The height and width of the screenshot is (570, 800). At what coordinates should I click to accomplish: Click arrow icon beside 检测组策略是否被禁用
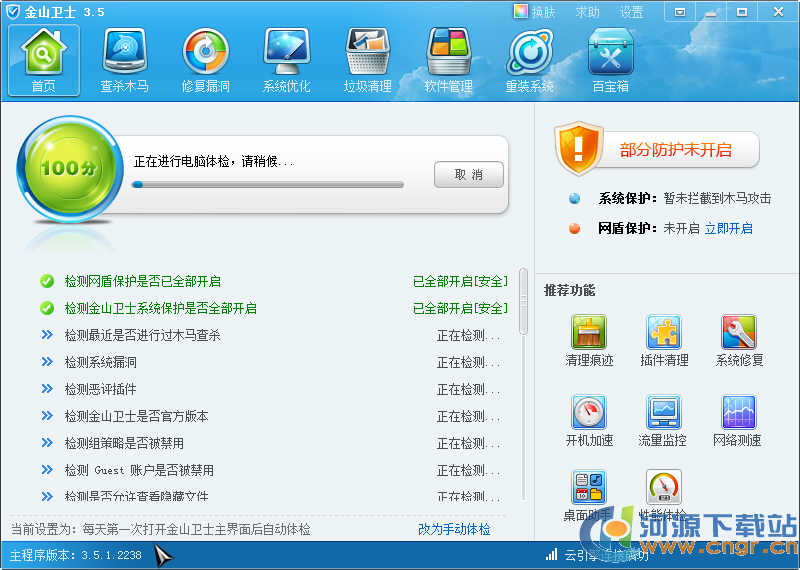click(x=47, y=442)
